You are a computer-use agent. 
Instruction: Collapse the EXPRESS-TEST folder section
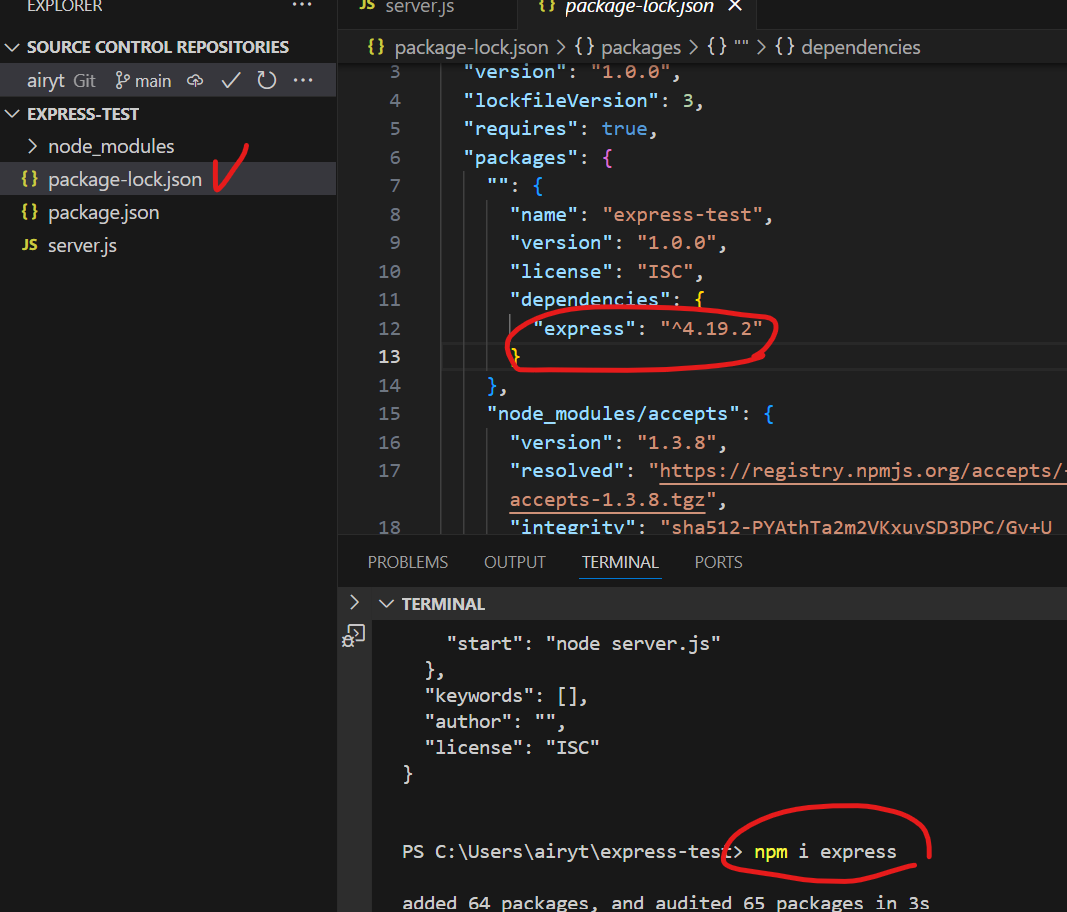tap(12, 113)
